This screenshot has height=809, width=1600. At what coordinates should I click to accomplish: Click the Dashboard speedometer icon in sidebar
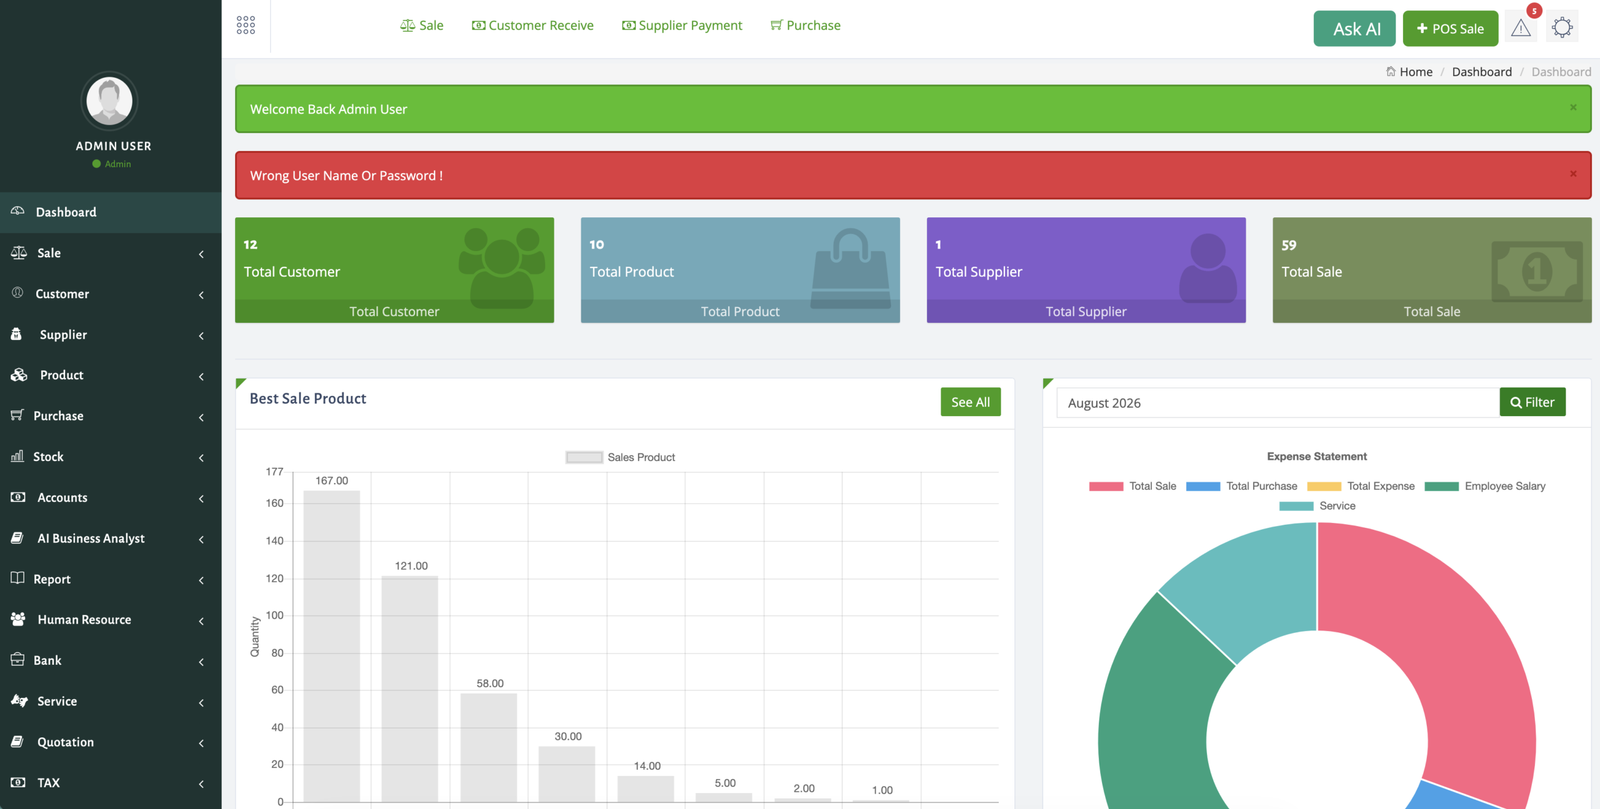pyautogui.click(x=18, y=211)
